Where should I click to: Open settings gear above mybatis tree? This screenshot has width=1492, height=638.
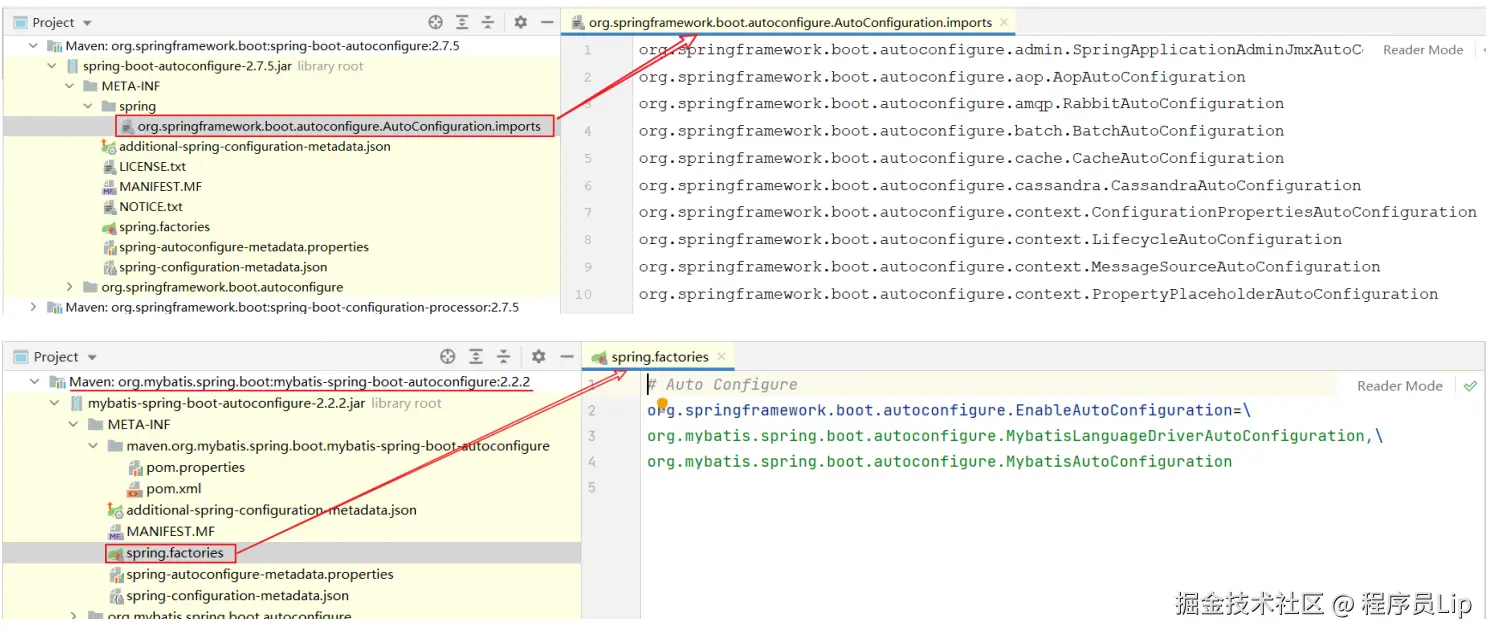coord(539,356)
